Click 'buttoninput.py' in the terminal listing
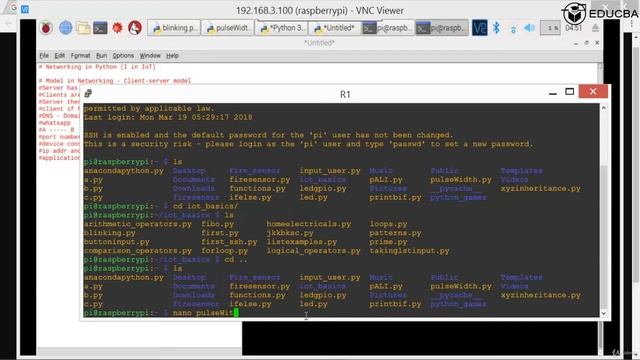The height and width of the screenshot is (360, 640). 116,242
